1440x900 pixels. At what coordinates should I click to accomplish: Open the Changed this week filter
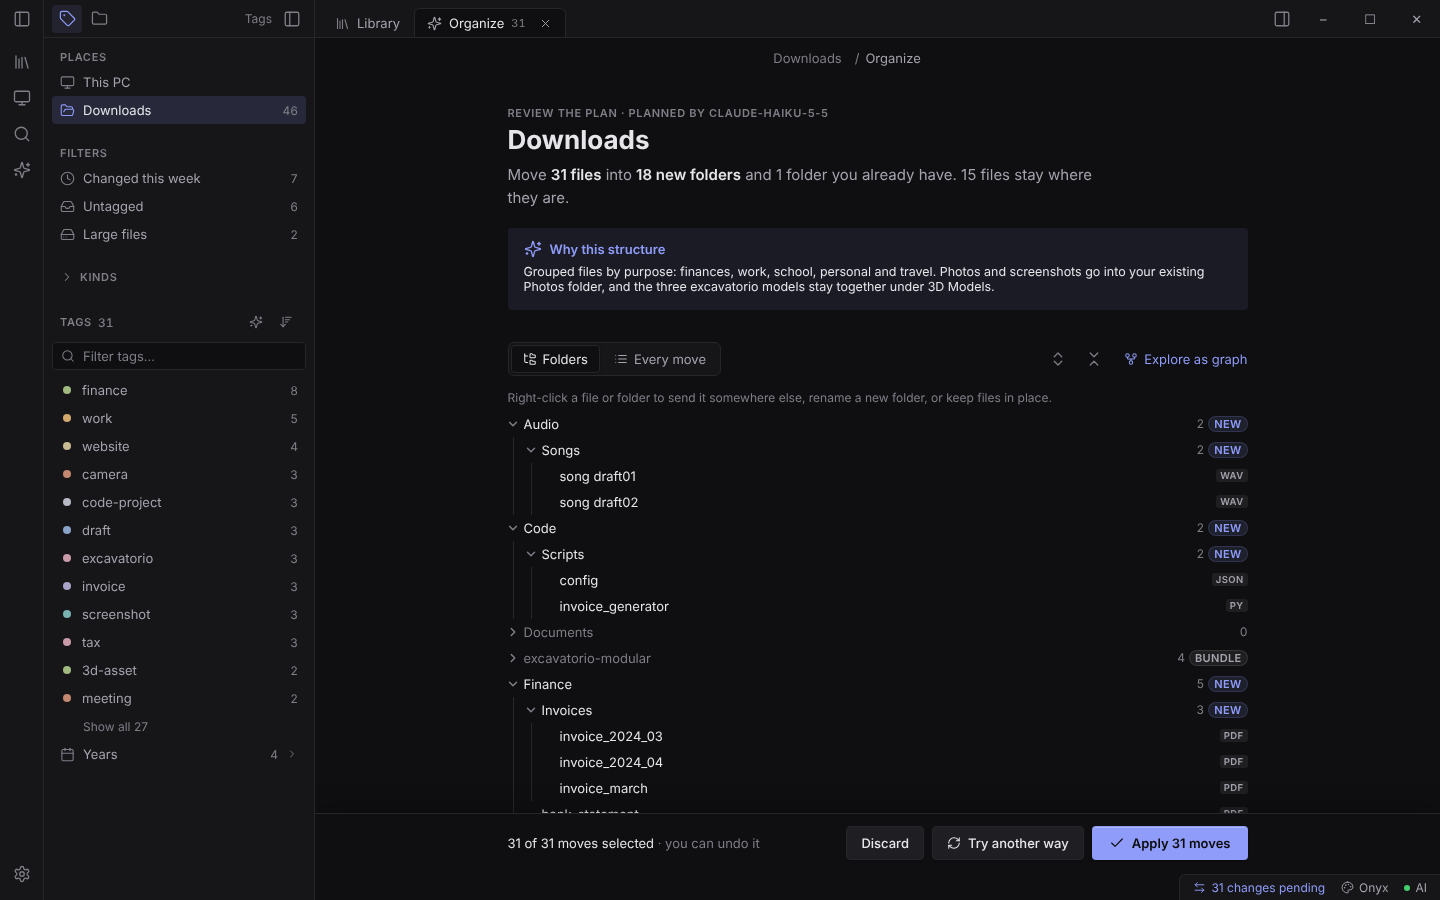pos(179,178)
